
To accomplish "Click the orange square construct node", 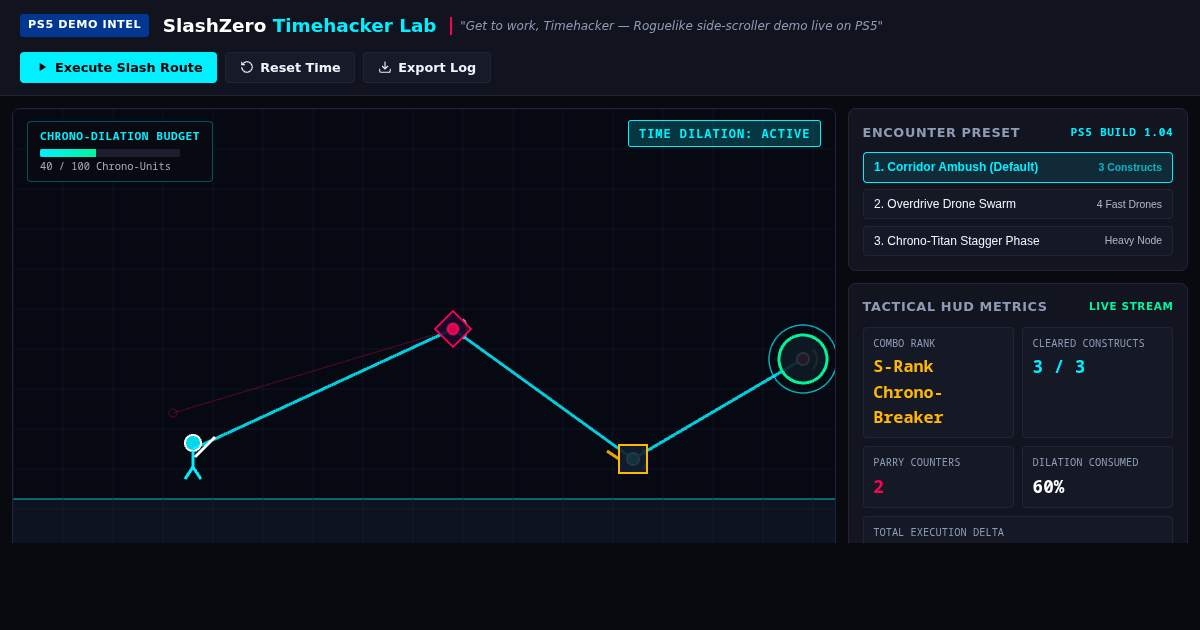I will tap(633, 459).
